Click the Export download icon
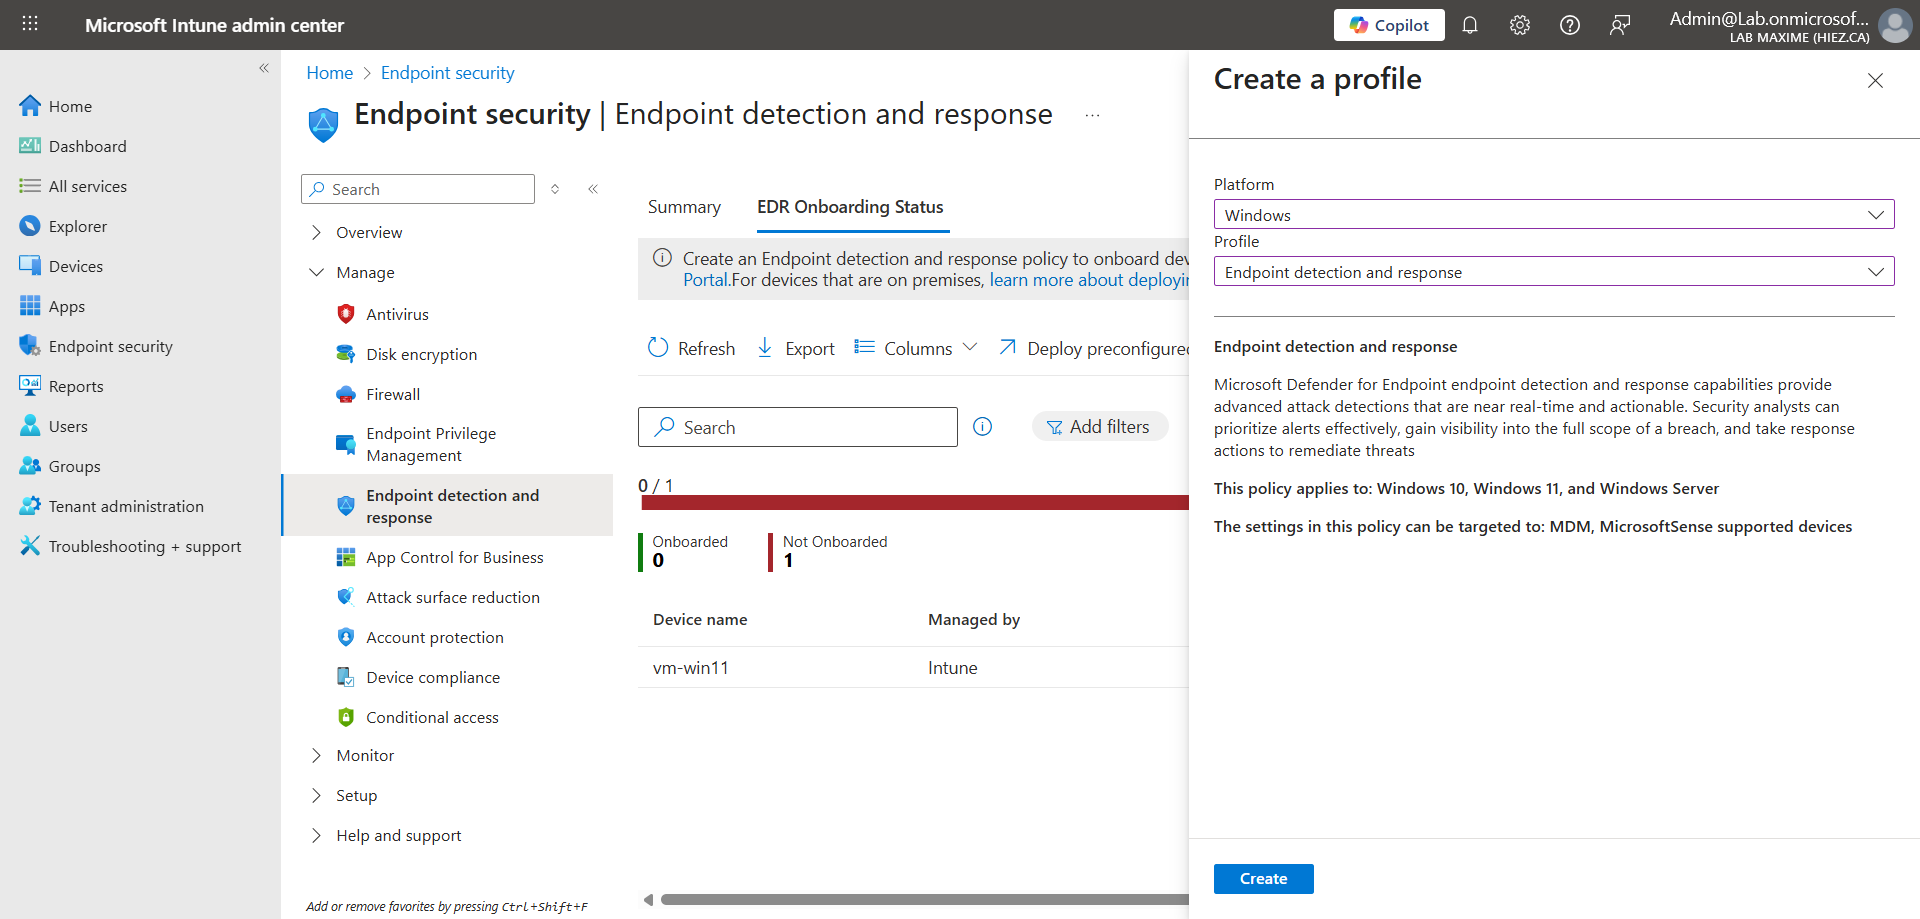 point(765,348)
